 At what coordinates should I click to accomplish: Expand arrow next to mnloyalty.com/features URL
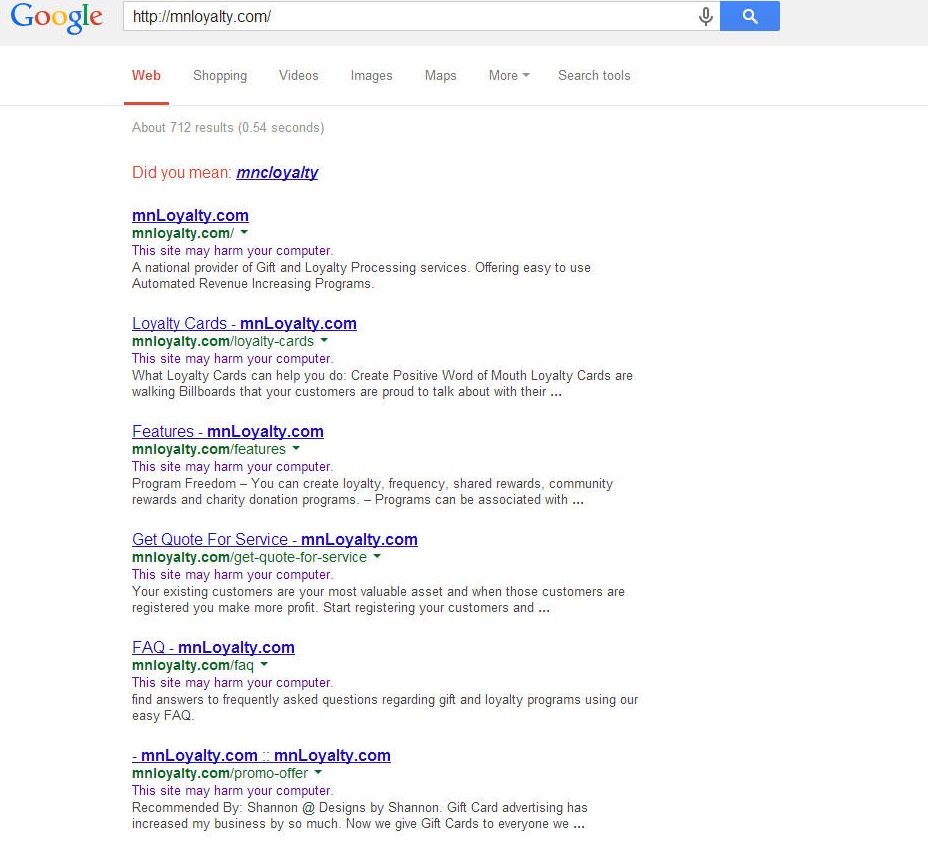pos(296,448)
